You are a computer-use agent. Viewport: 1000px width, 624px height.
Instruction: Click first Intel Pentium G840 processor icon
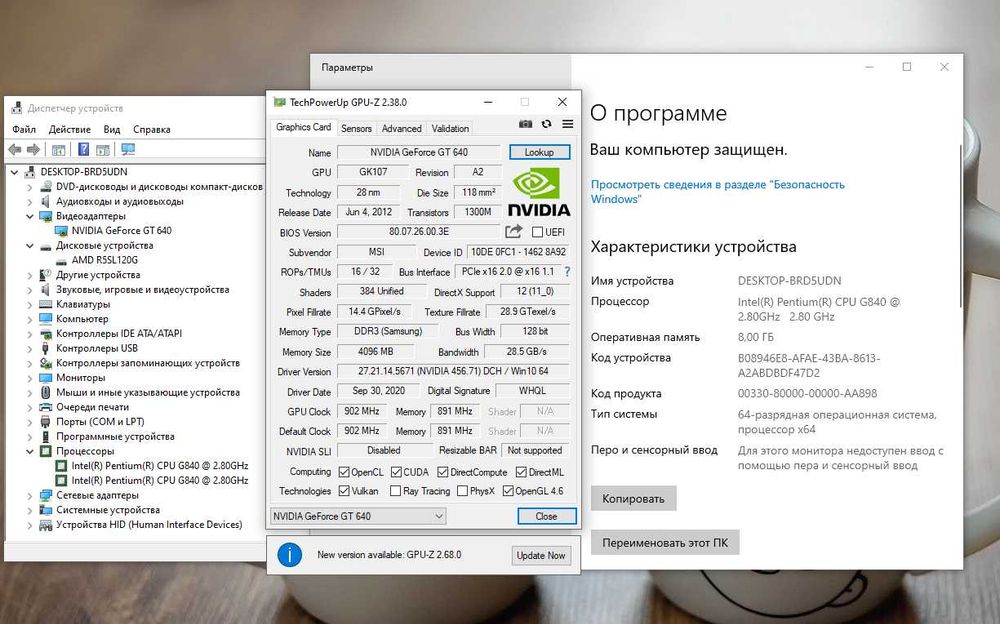click(61, 465)
